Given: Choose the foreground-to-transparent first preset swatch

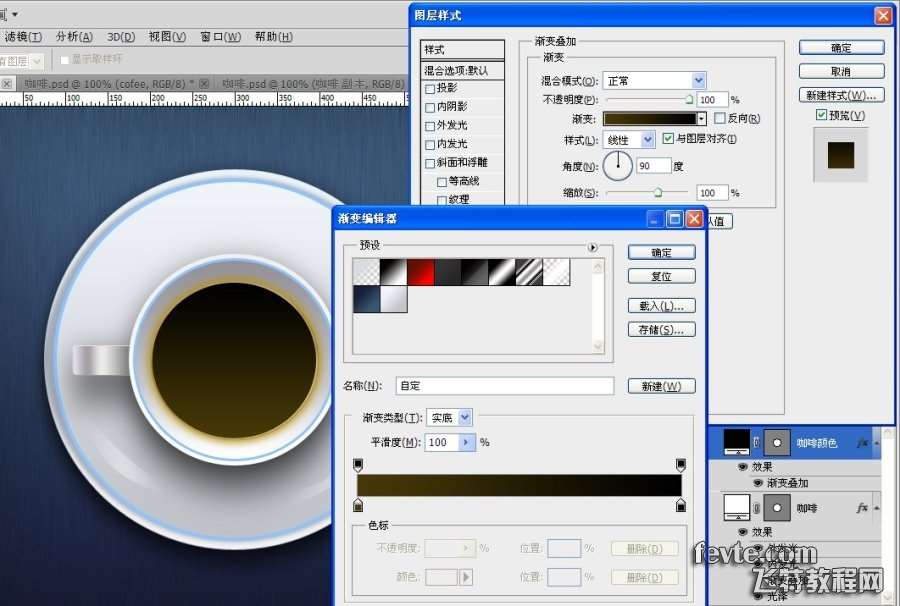Looking at the screenshot, I should [366, 272].
